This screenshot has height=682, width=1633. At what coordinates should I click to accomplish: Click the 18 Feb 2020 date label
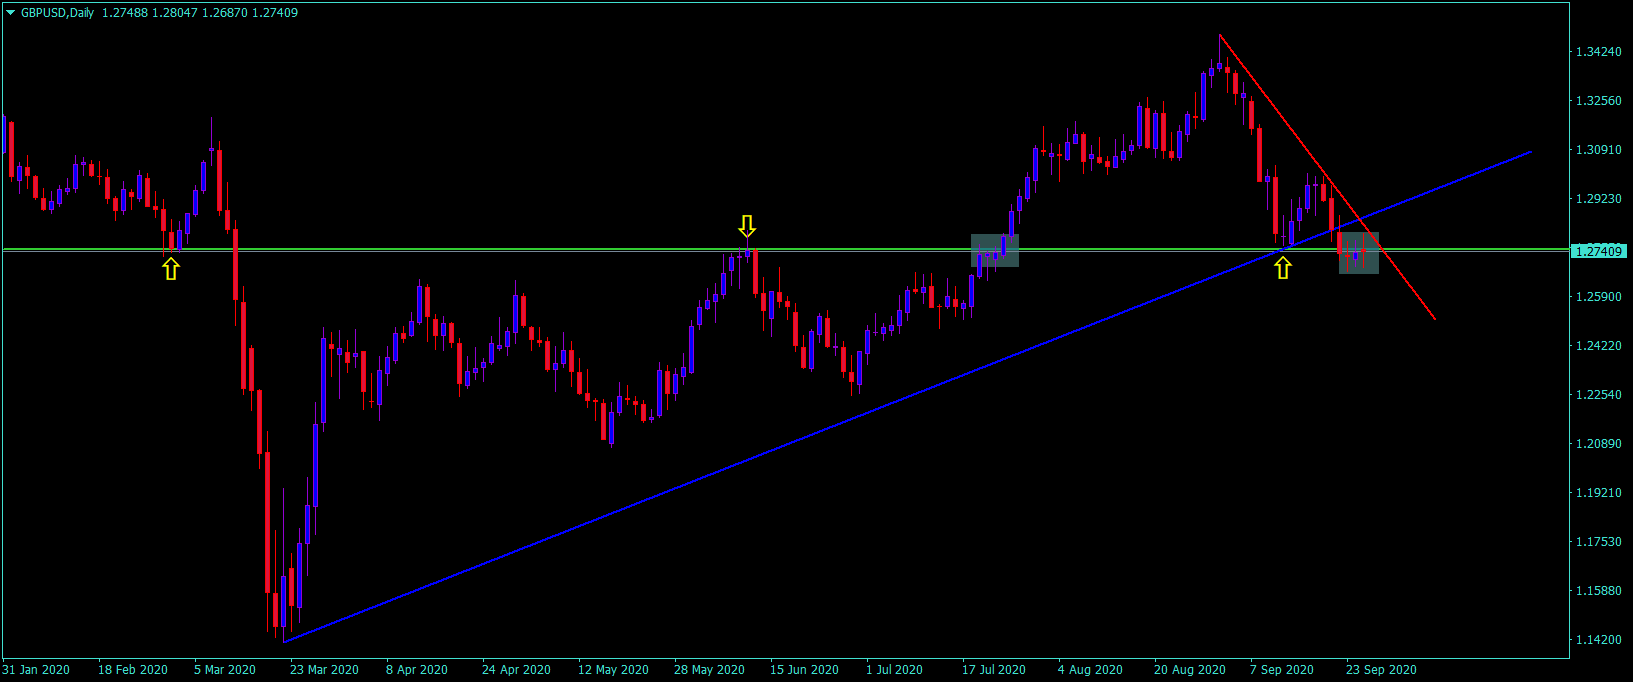coord(133,670)
